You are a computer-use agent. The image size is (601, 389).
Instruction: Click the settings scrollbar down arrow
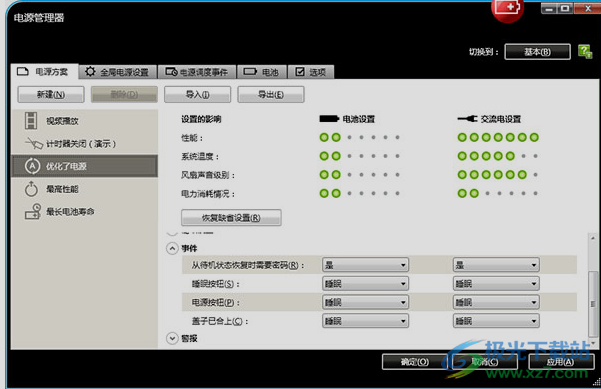coord(593,343)
